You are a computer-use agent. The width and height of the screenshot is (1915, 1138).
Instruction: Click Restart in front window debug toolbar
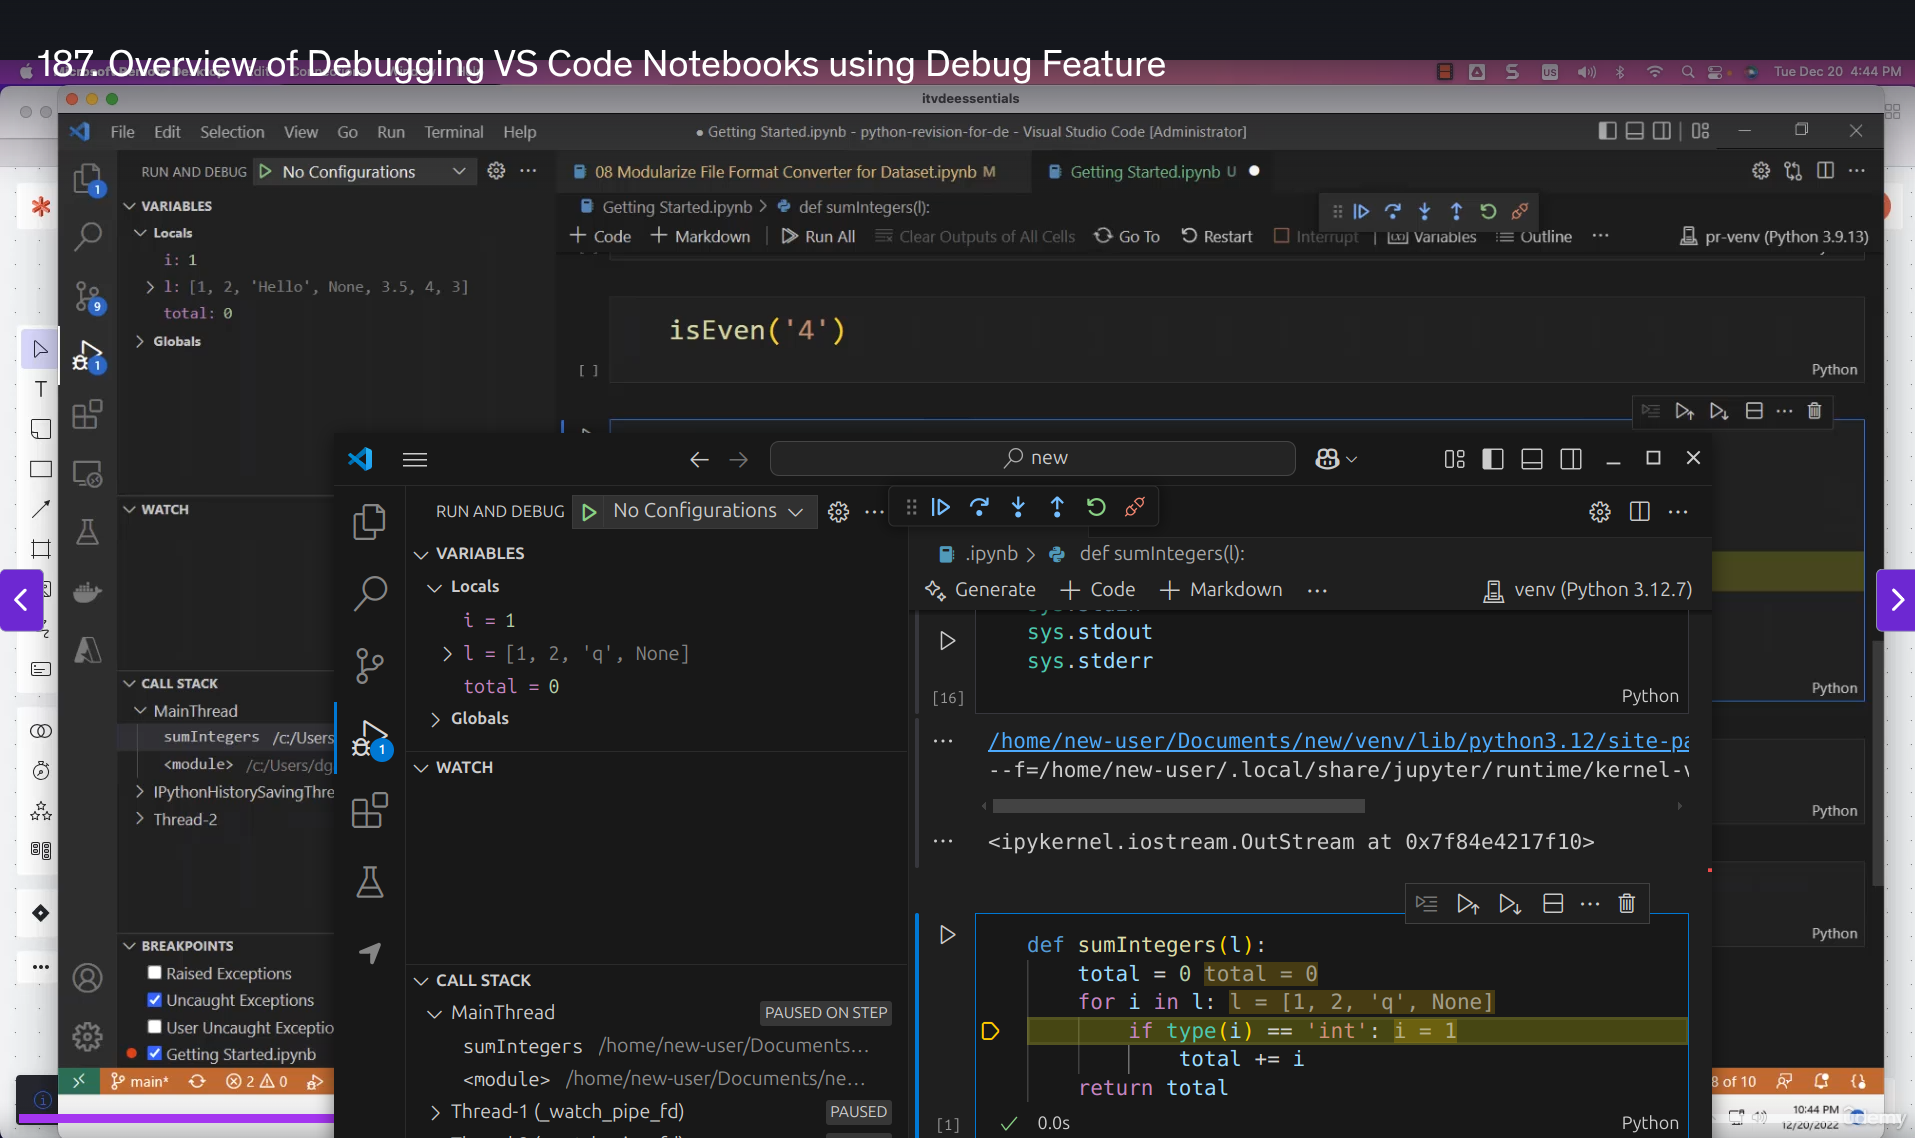tap(1096, 507)
